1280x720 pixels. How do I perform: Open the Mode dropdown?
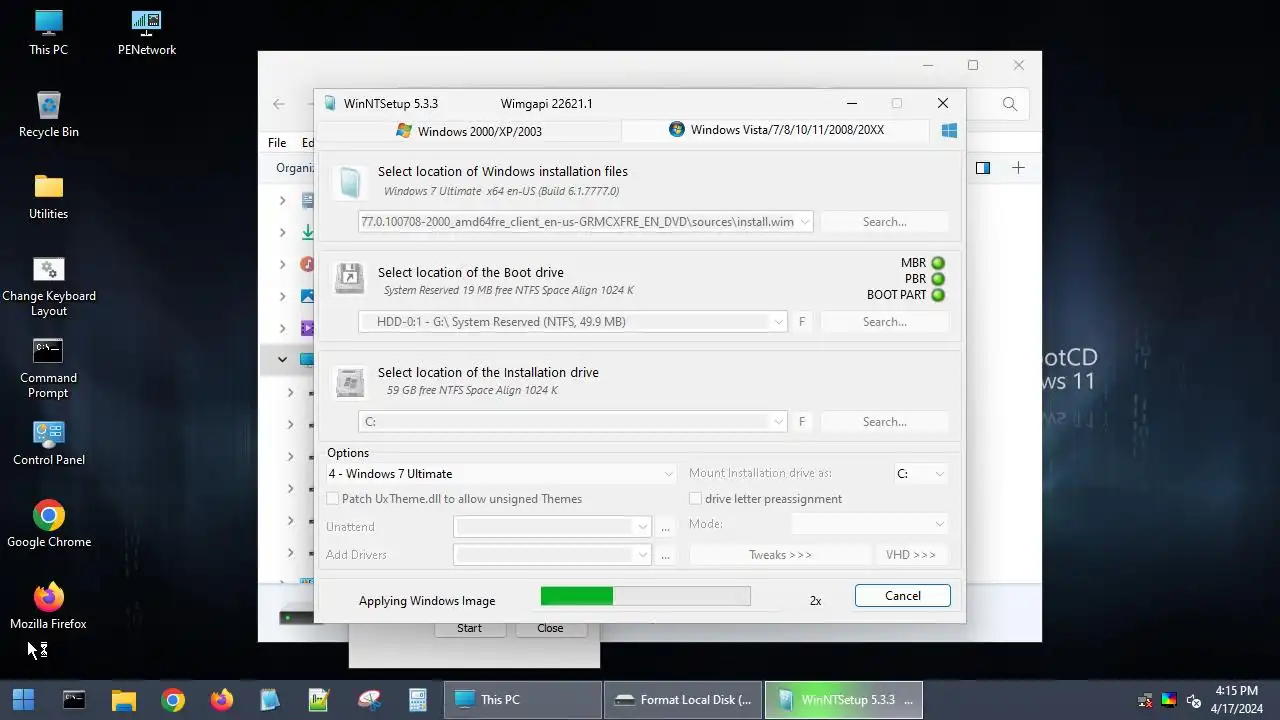870,524
